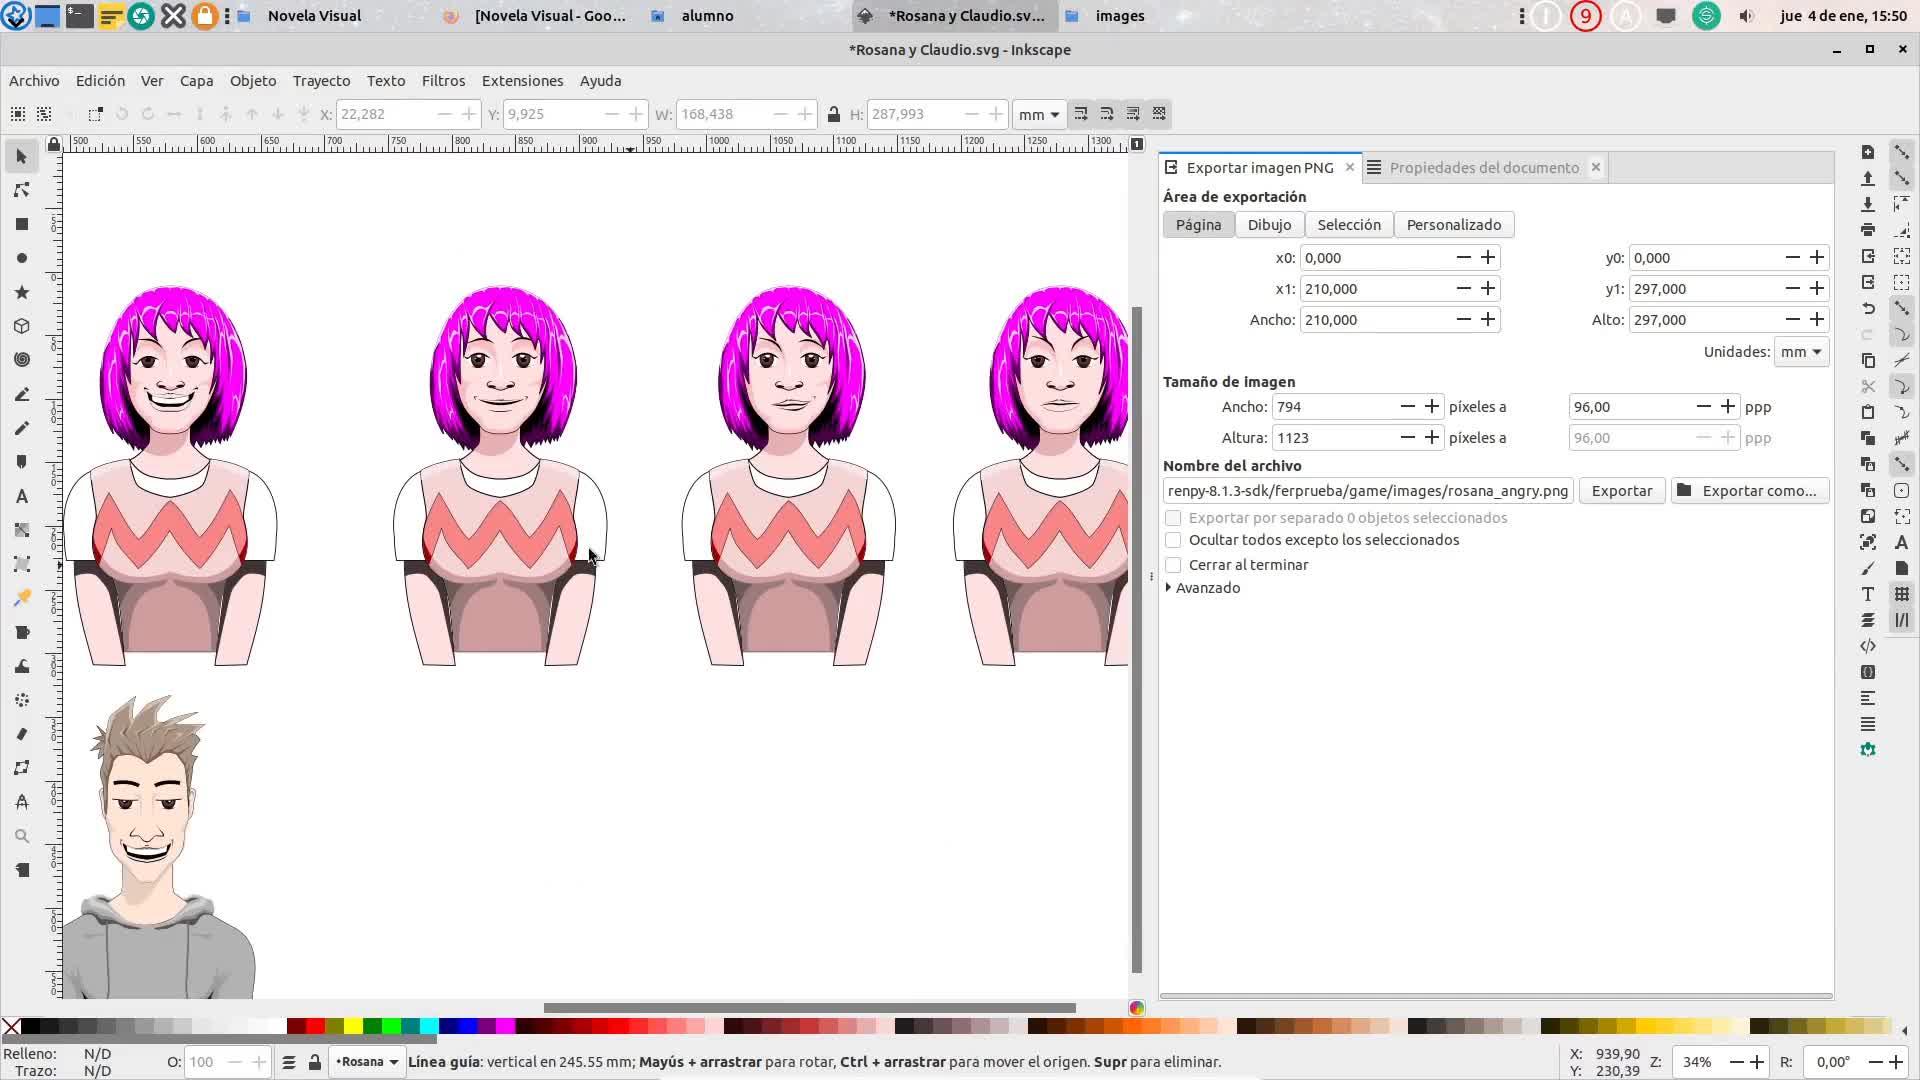Switch to 'Propiedades del documento' tab
This screenshot has height=1080, width=1920.
click(1484, 168)
